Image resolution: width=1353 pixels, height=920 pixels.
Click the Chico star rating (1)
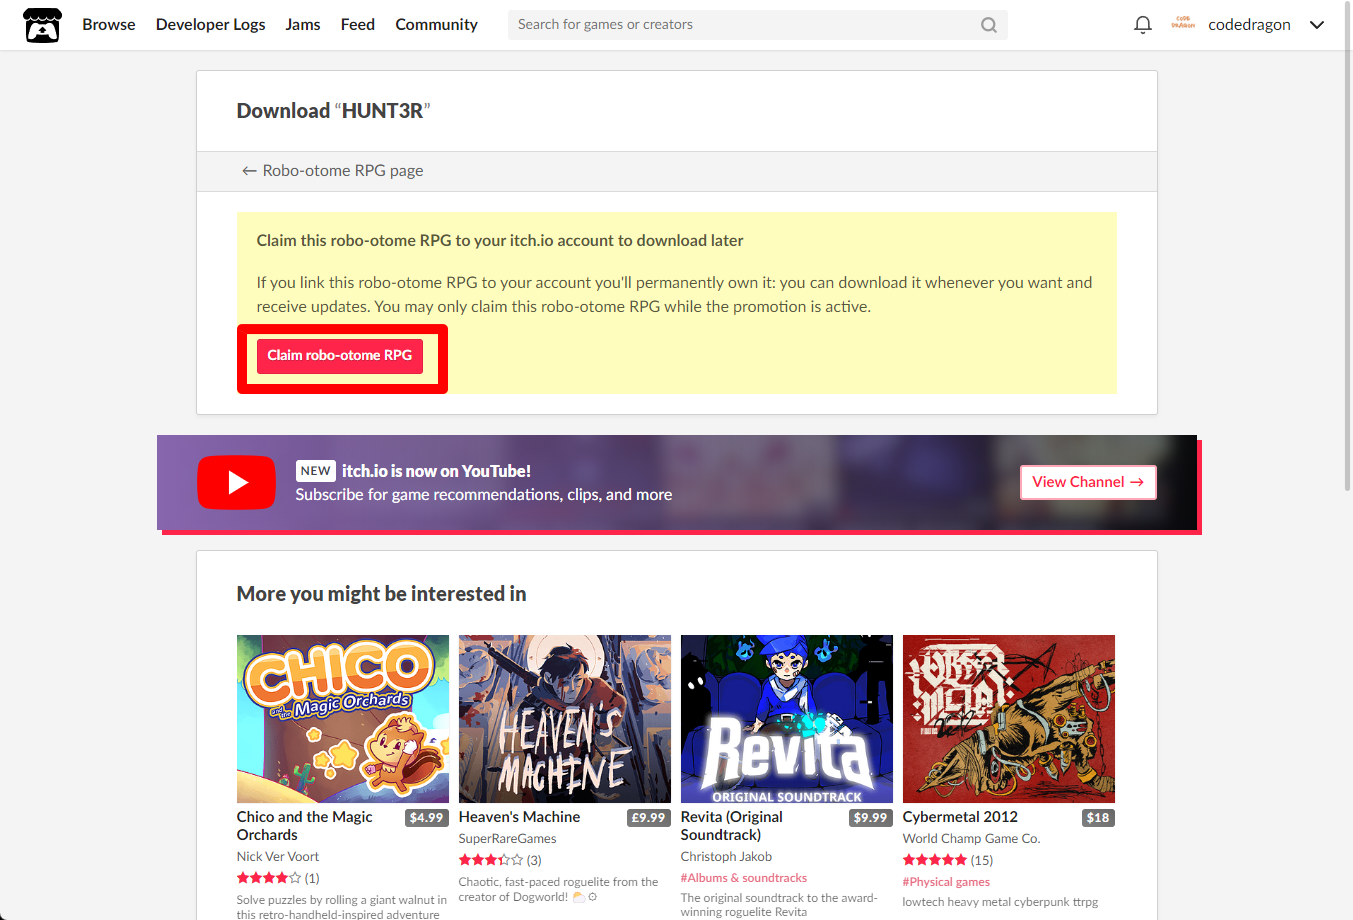pyautogui.click(x=278, y=878)
